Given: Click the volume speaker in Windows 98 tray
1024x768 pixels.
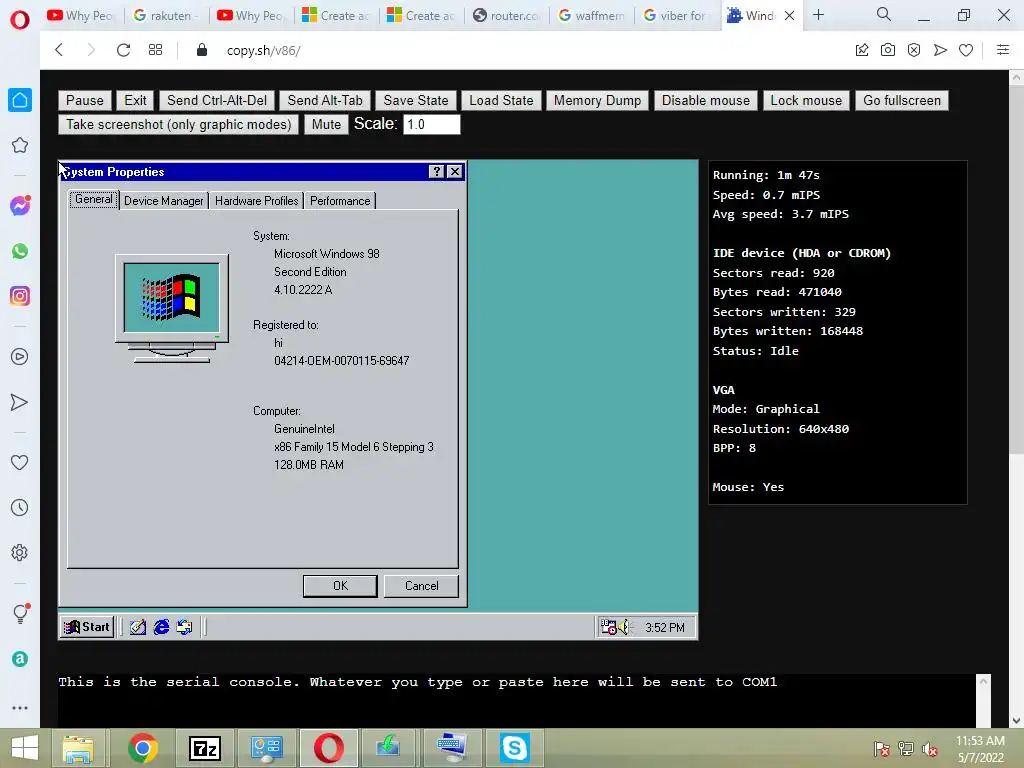Looking at the screenshot, I should [624, 627].
